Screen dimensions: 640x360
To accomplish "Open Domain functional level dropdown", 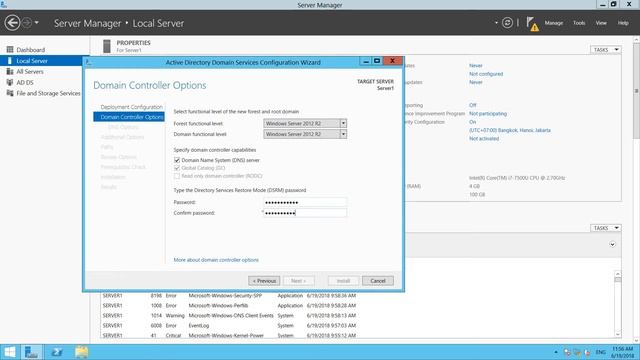I will tap(305, 134).
